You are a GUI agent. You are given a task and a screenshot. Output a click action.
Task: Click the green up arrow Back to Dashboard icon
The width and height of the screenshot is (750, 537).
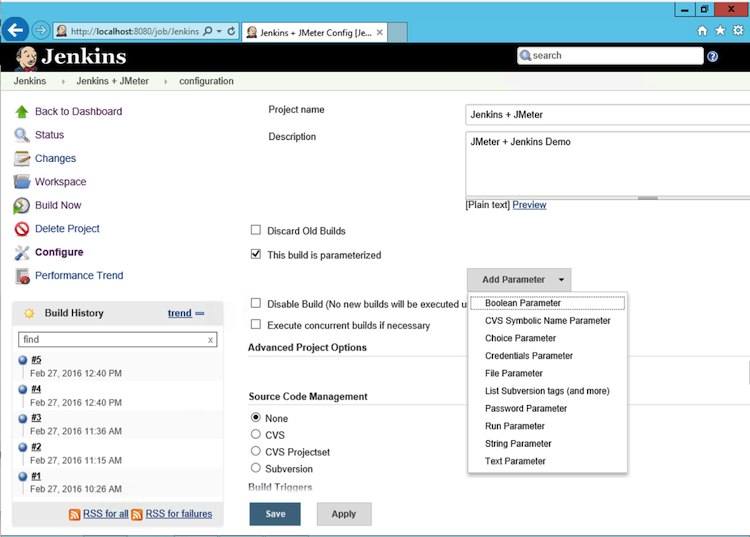pos(22,111)
